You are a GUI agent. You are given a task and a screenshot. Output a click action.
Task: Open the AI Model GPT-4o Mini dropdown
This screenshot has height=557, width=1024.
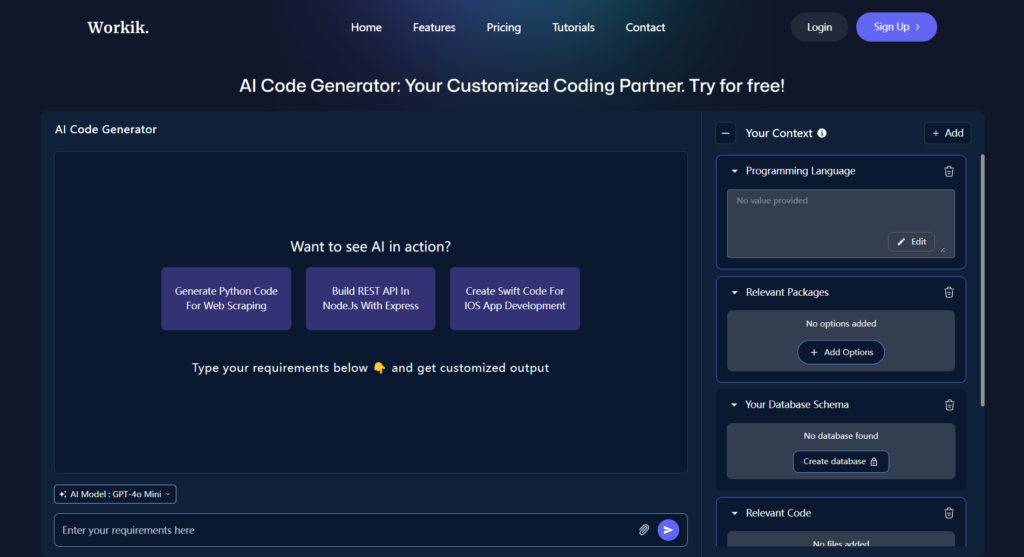(x=115, y=494)
